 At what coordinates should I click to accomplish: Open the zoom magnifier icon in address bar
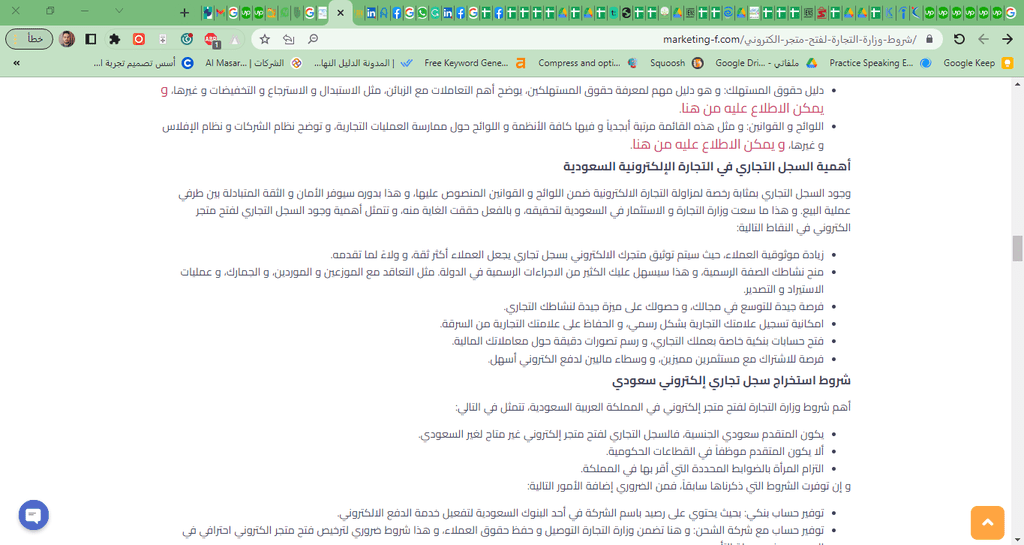point(313,39)
